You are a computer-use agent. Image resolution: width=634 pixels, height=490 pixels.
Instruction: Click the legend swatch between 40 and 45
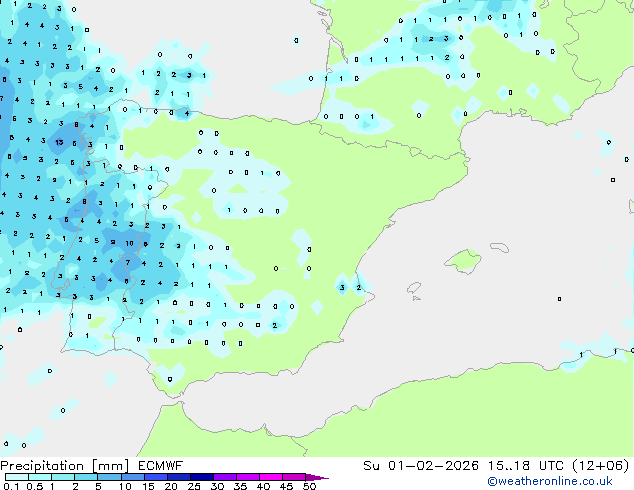click(x=271, y=477)
